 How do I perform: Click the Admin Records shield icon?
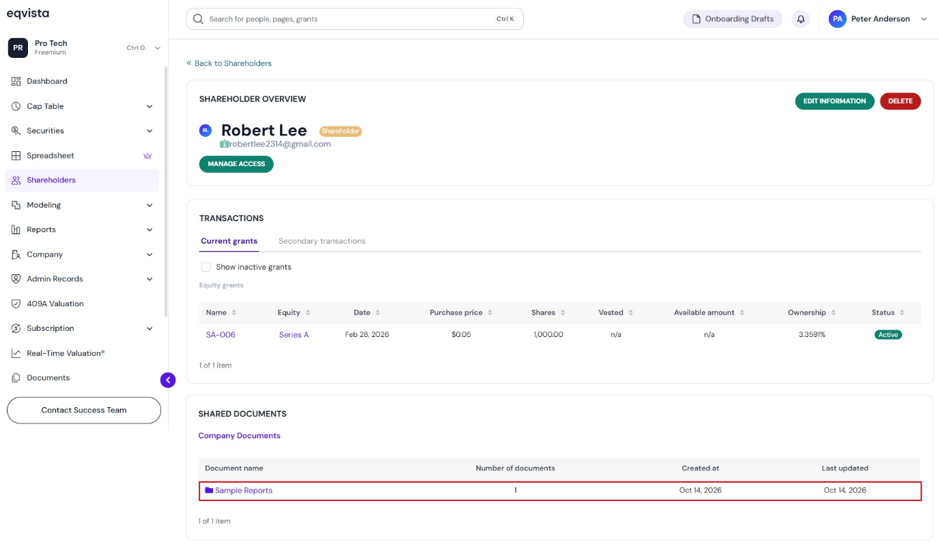[16, 279]
